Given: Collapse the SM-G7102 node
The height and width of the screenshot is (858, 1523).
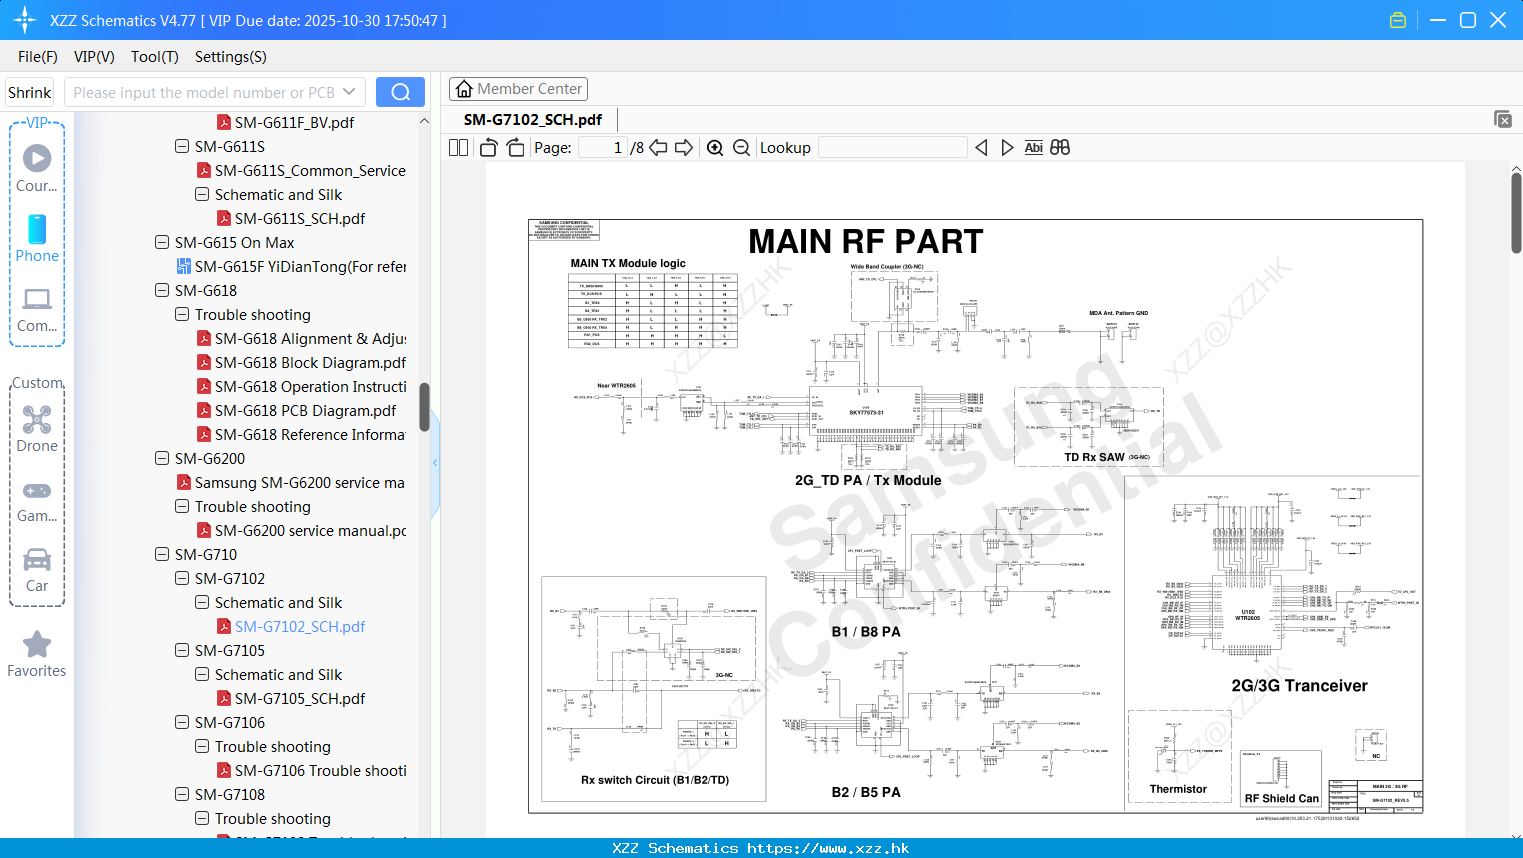Looking at the screenshot, I should click(x=182, y=578).
